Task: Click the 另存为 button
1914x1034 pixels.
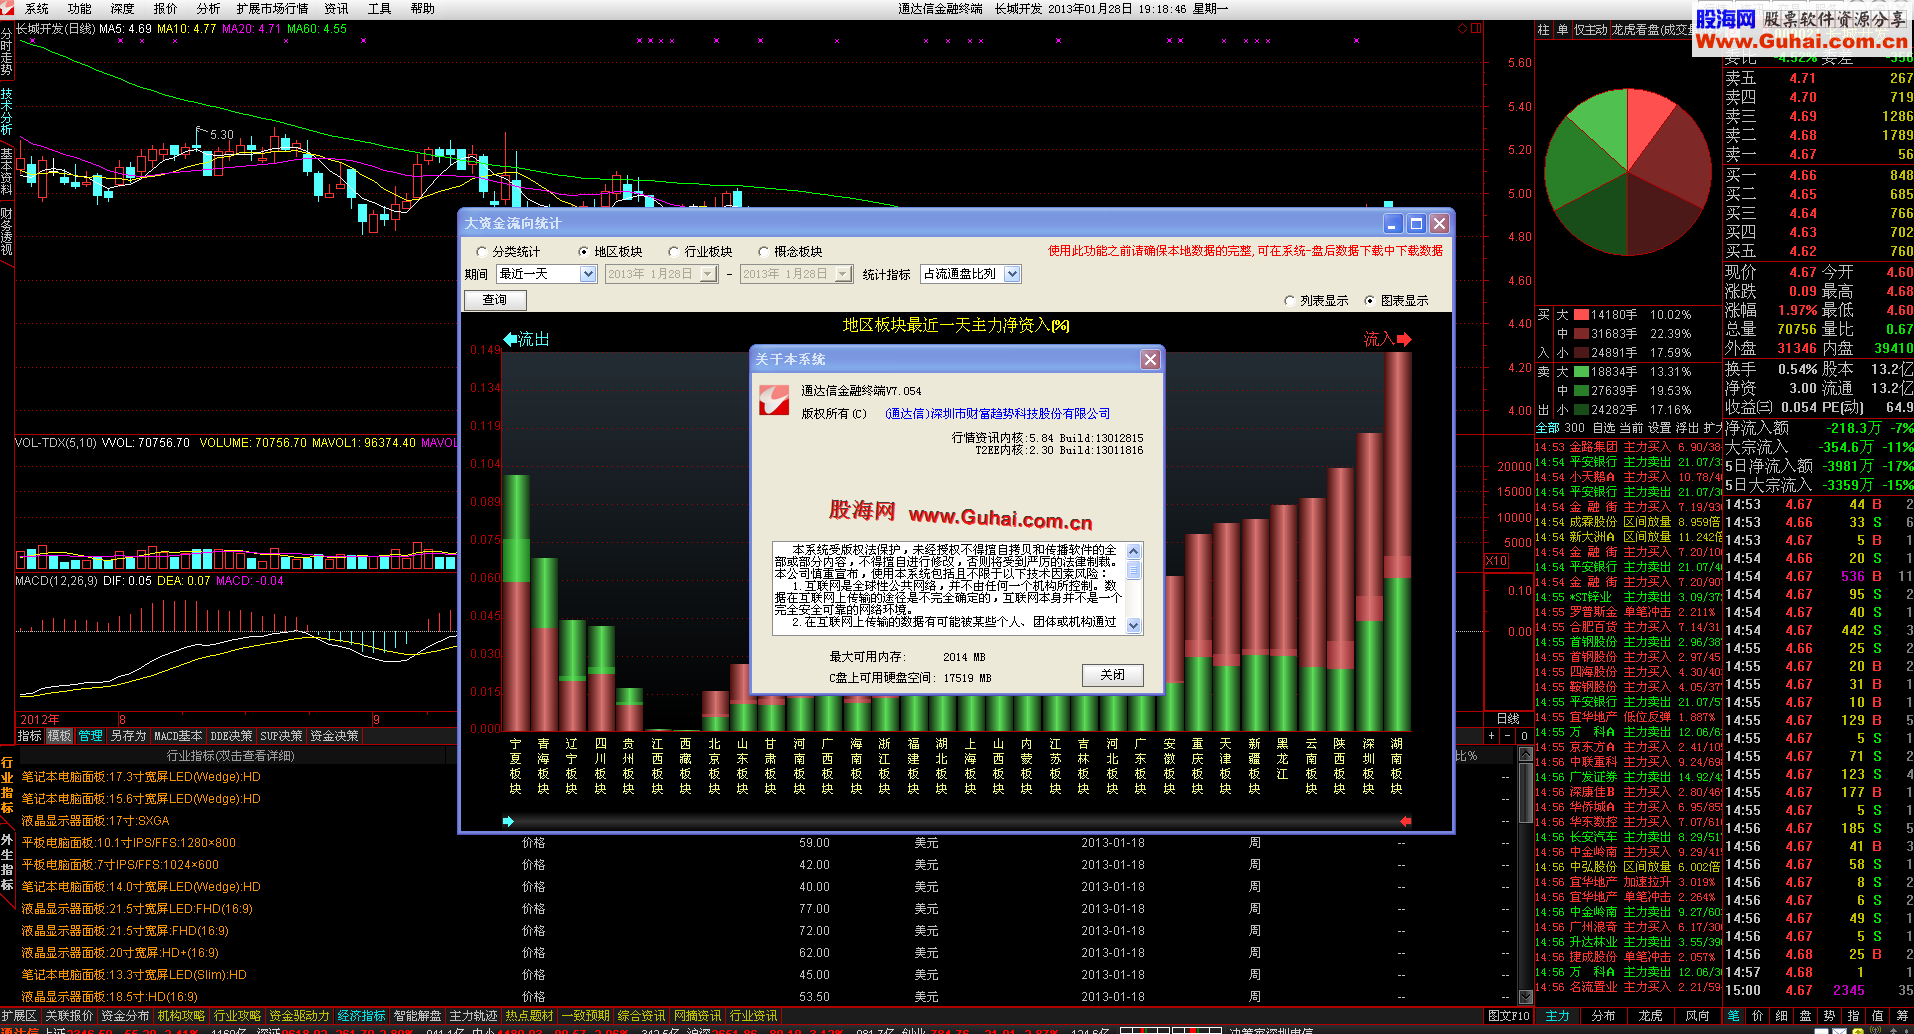Action: [128, 736]
